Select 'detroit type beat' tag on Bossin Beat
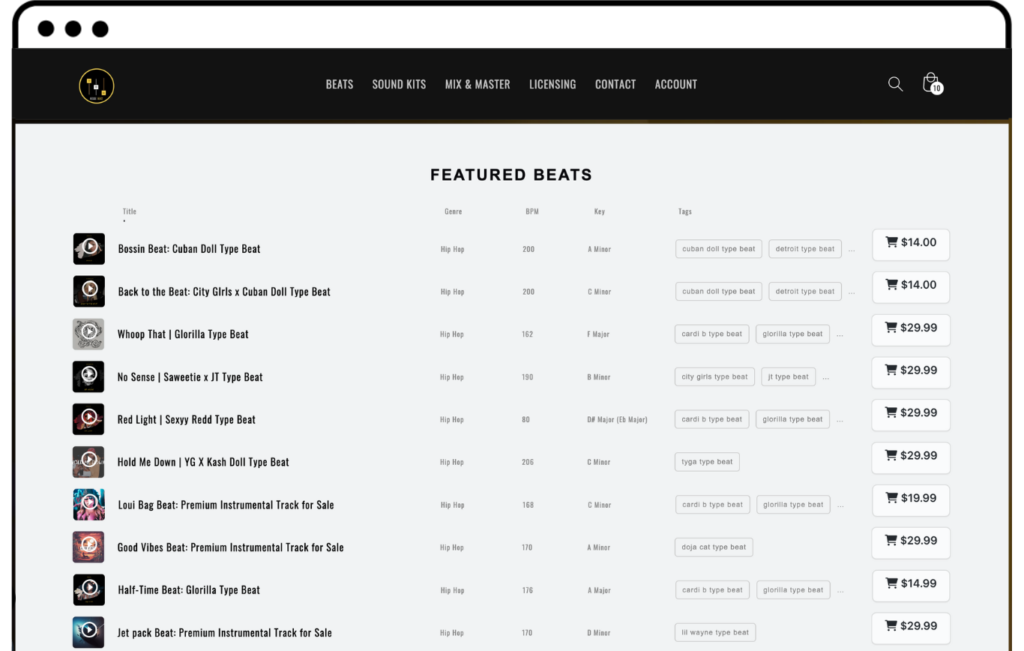The height and width of the screenshot is (651, 1024). pyautogui.click(x=805, y=249)
